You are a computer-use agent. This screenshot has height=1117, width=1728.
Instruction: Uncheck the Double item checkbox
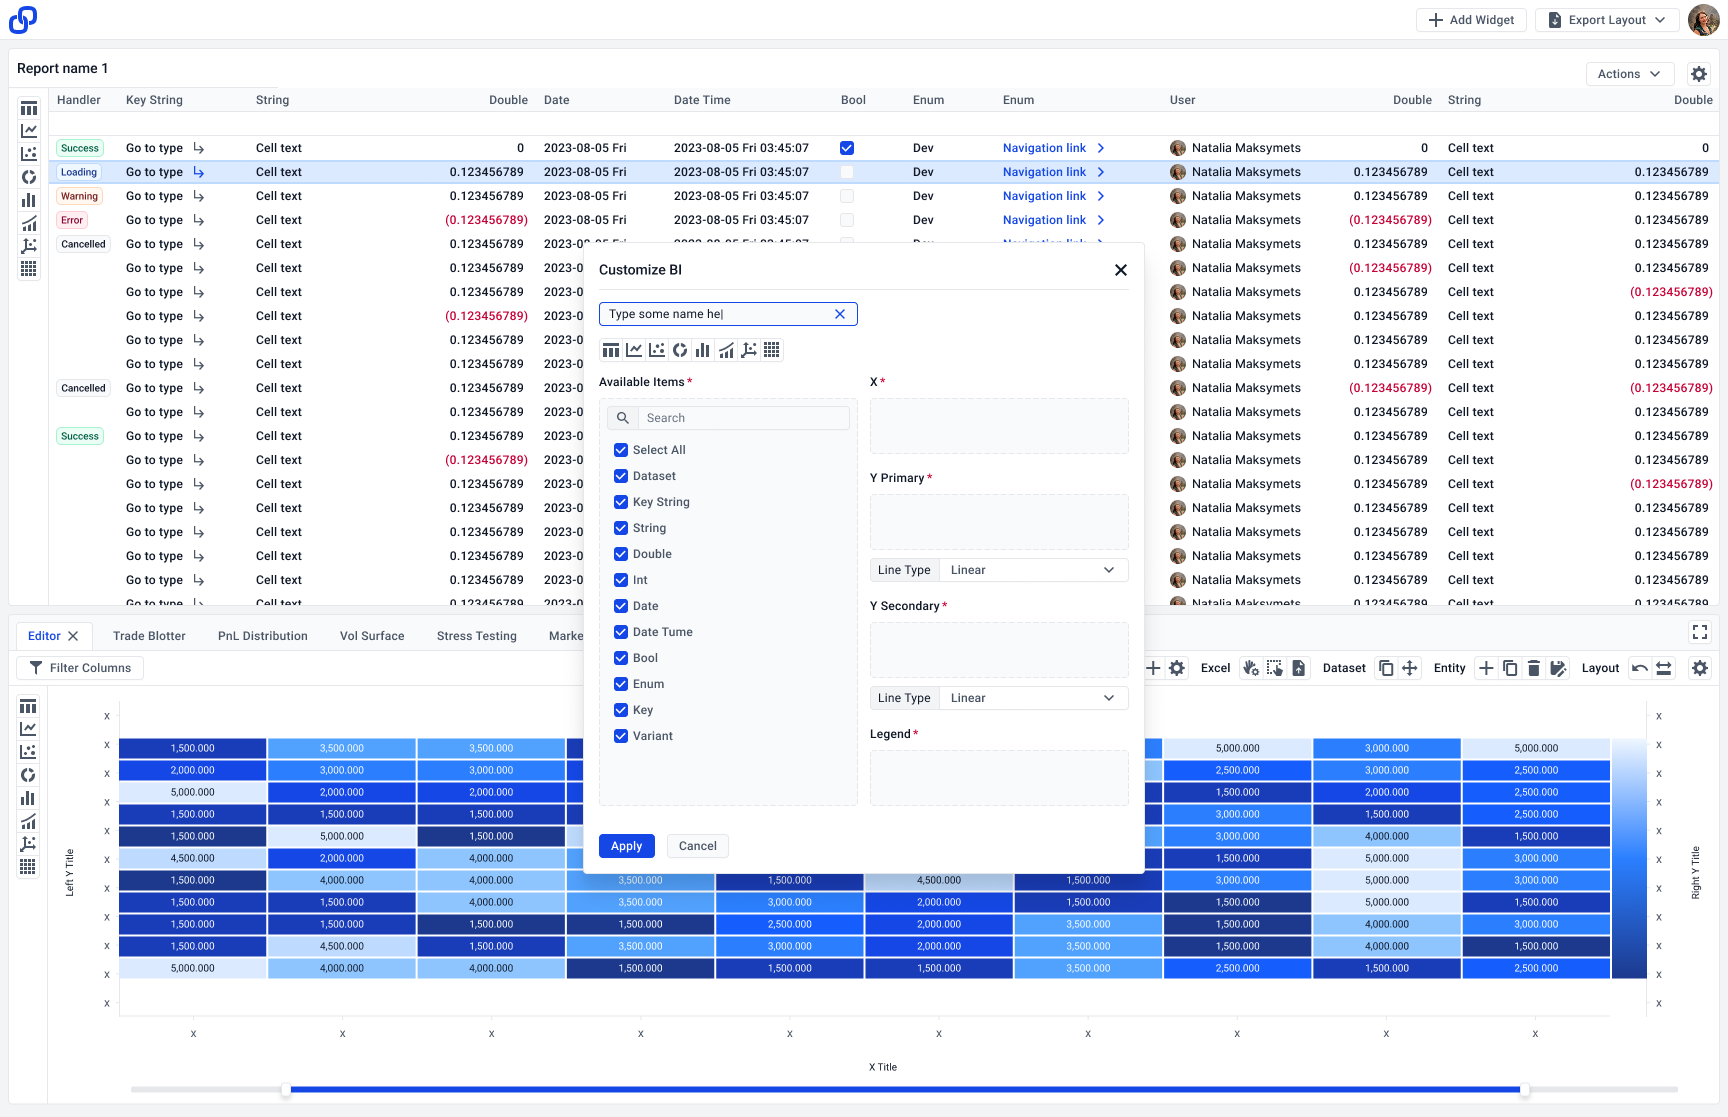[x=621, y=554]
